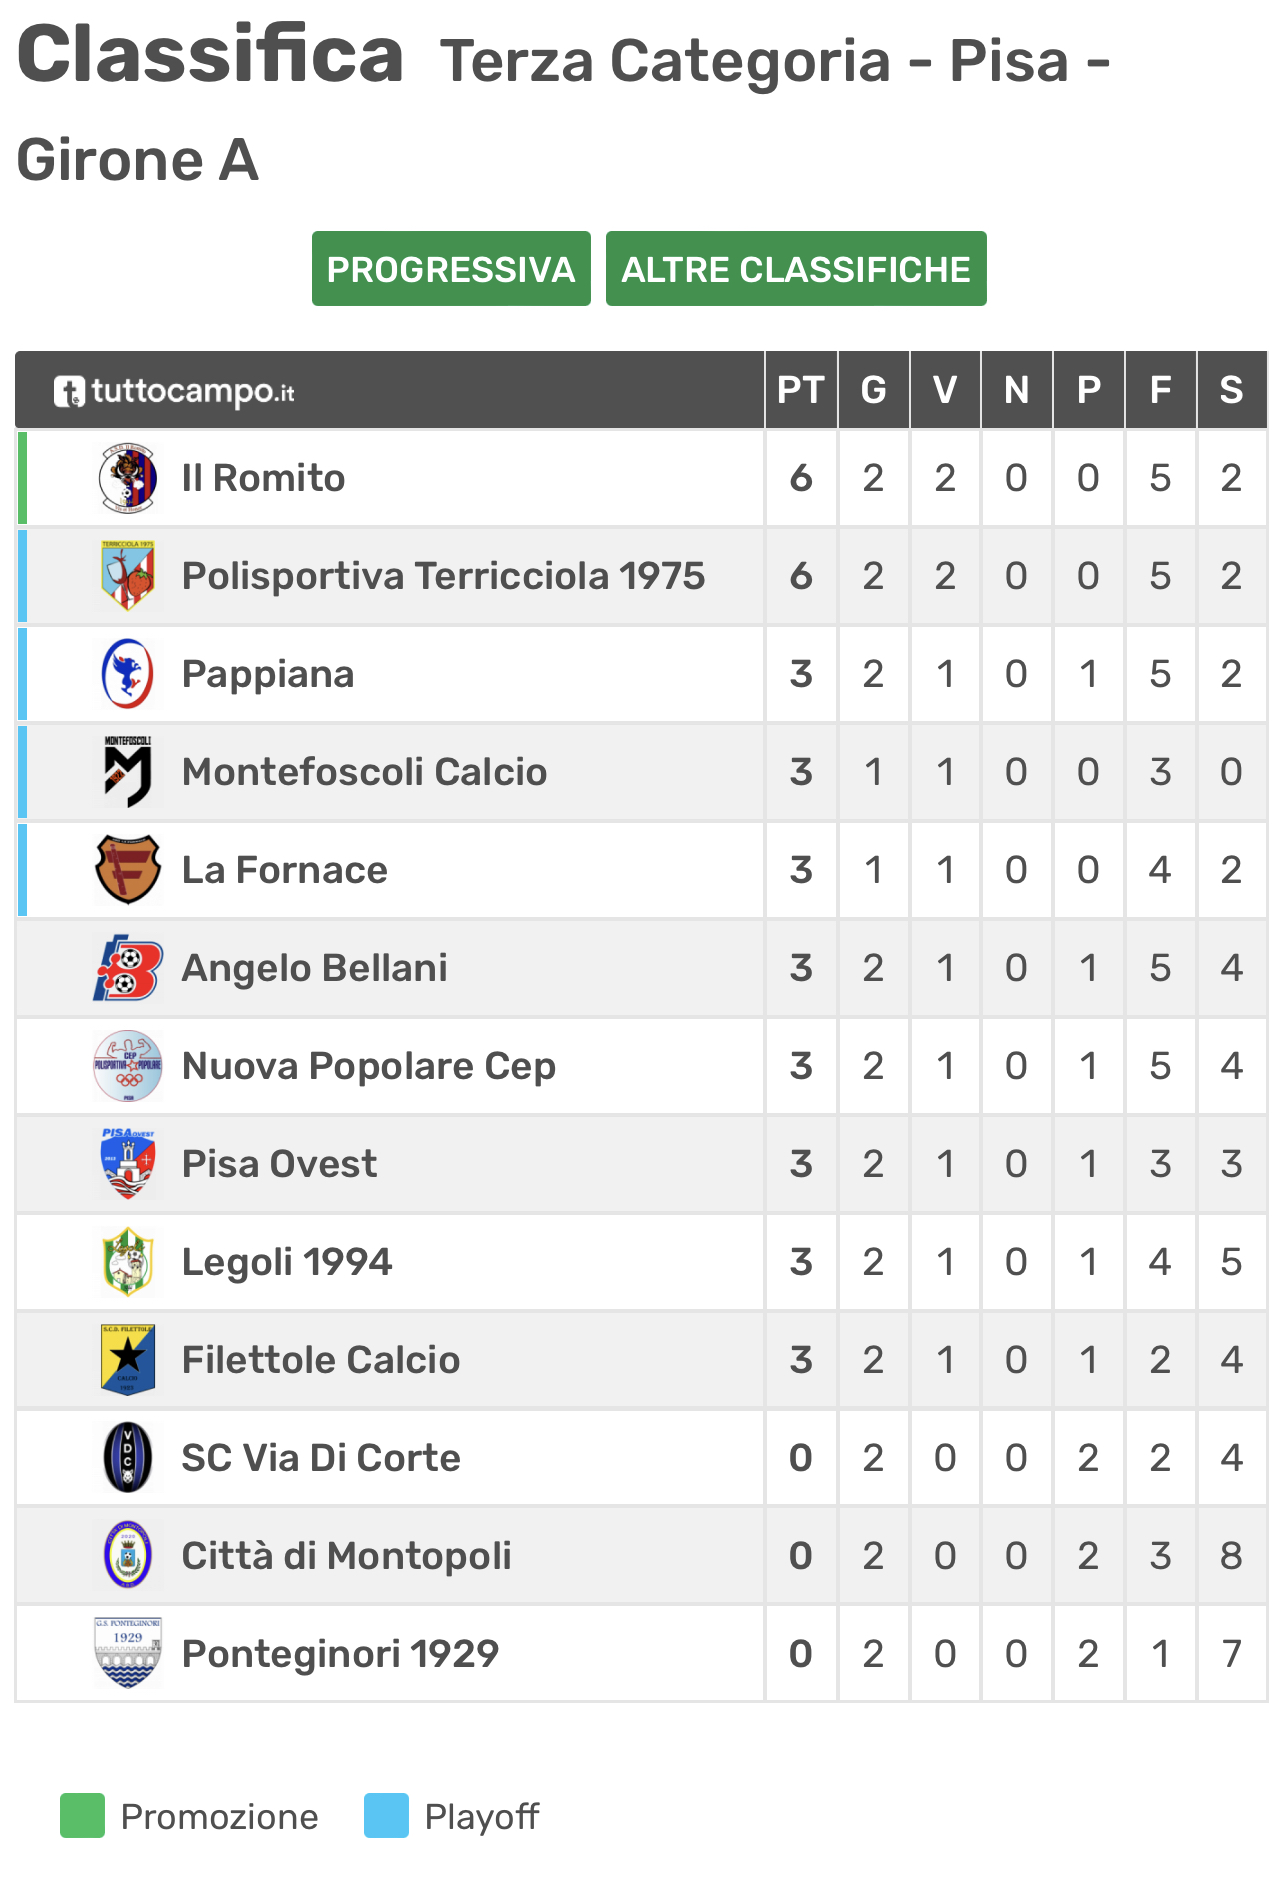The width and height of the screenshot is (1284, 1883).
Task: Open the SC Via Di Corte team link
Action: tap(321, 1458)
